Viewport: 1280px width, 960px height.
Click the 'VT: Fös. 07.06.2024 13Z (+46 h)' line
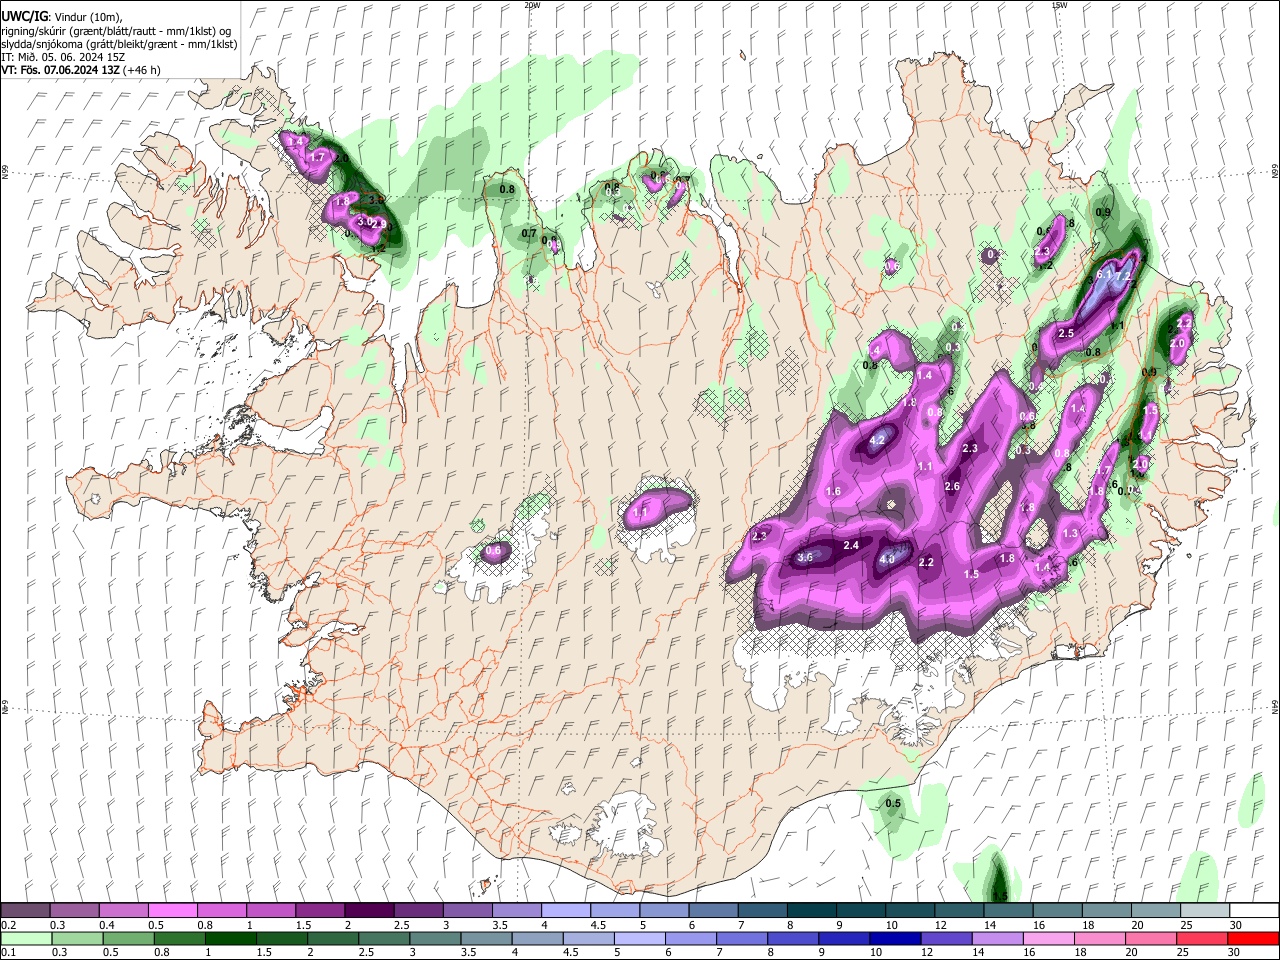pyautogui.click(x=80, y=70)
